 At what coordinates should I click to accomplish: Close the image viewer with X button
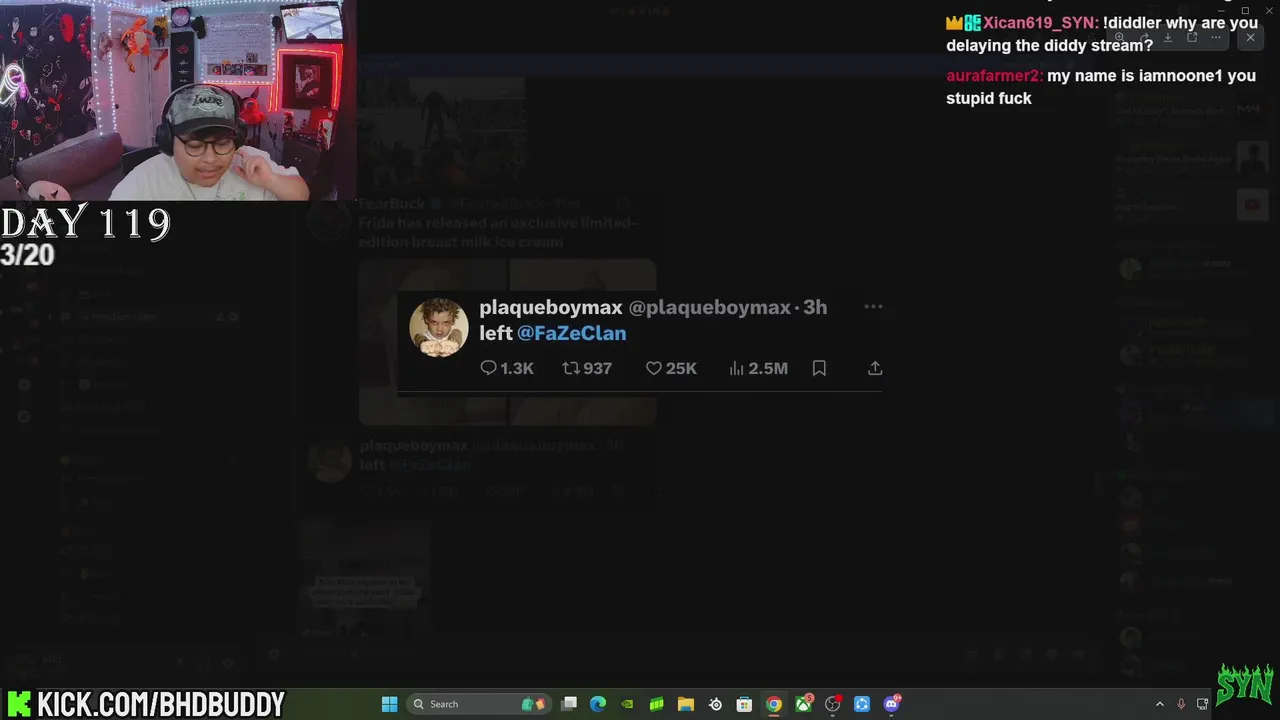coord(1250,38)
